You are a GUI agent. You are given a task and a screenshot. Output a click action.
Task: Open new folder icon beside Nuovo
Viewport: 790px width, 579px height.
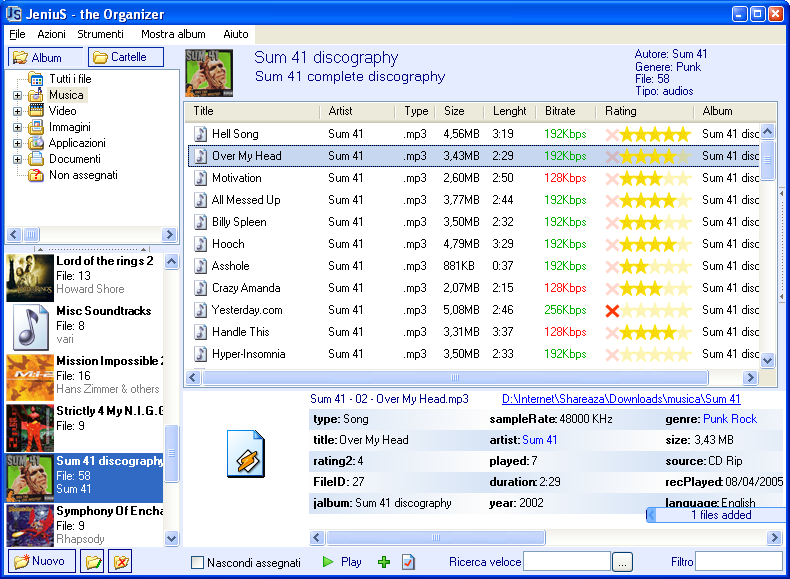[92, 561]
